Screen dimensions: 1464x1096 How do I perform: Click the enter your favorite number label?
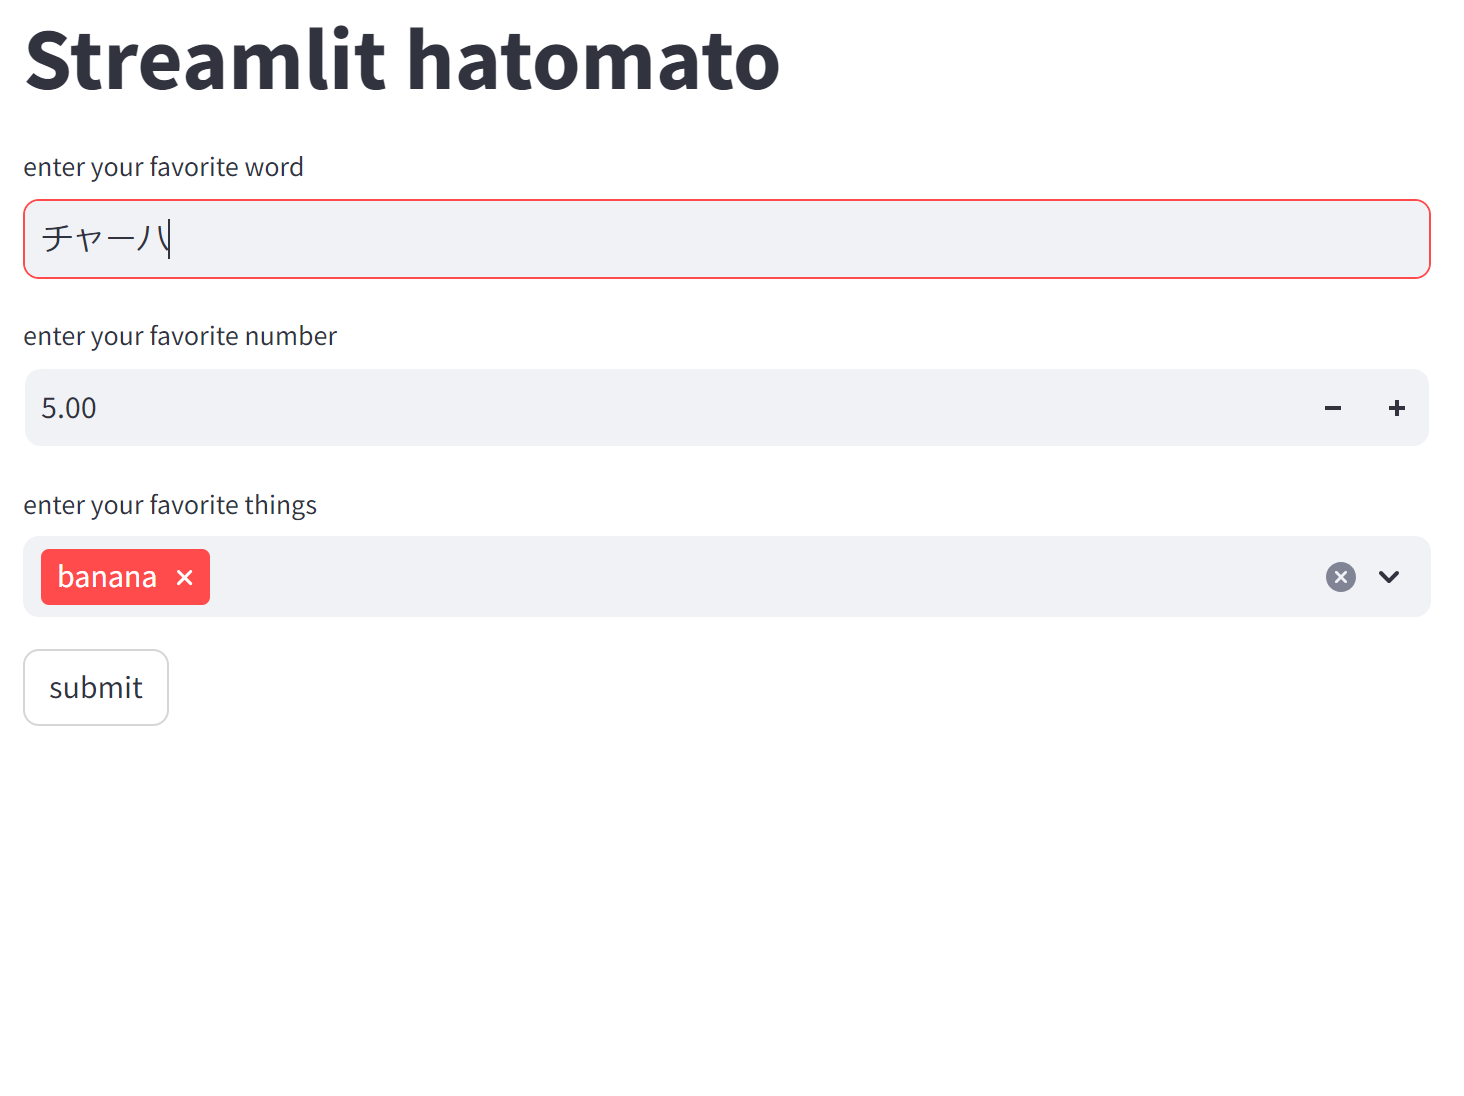(180, 336)
